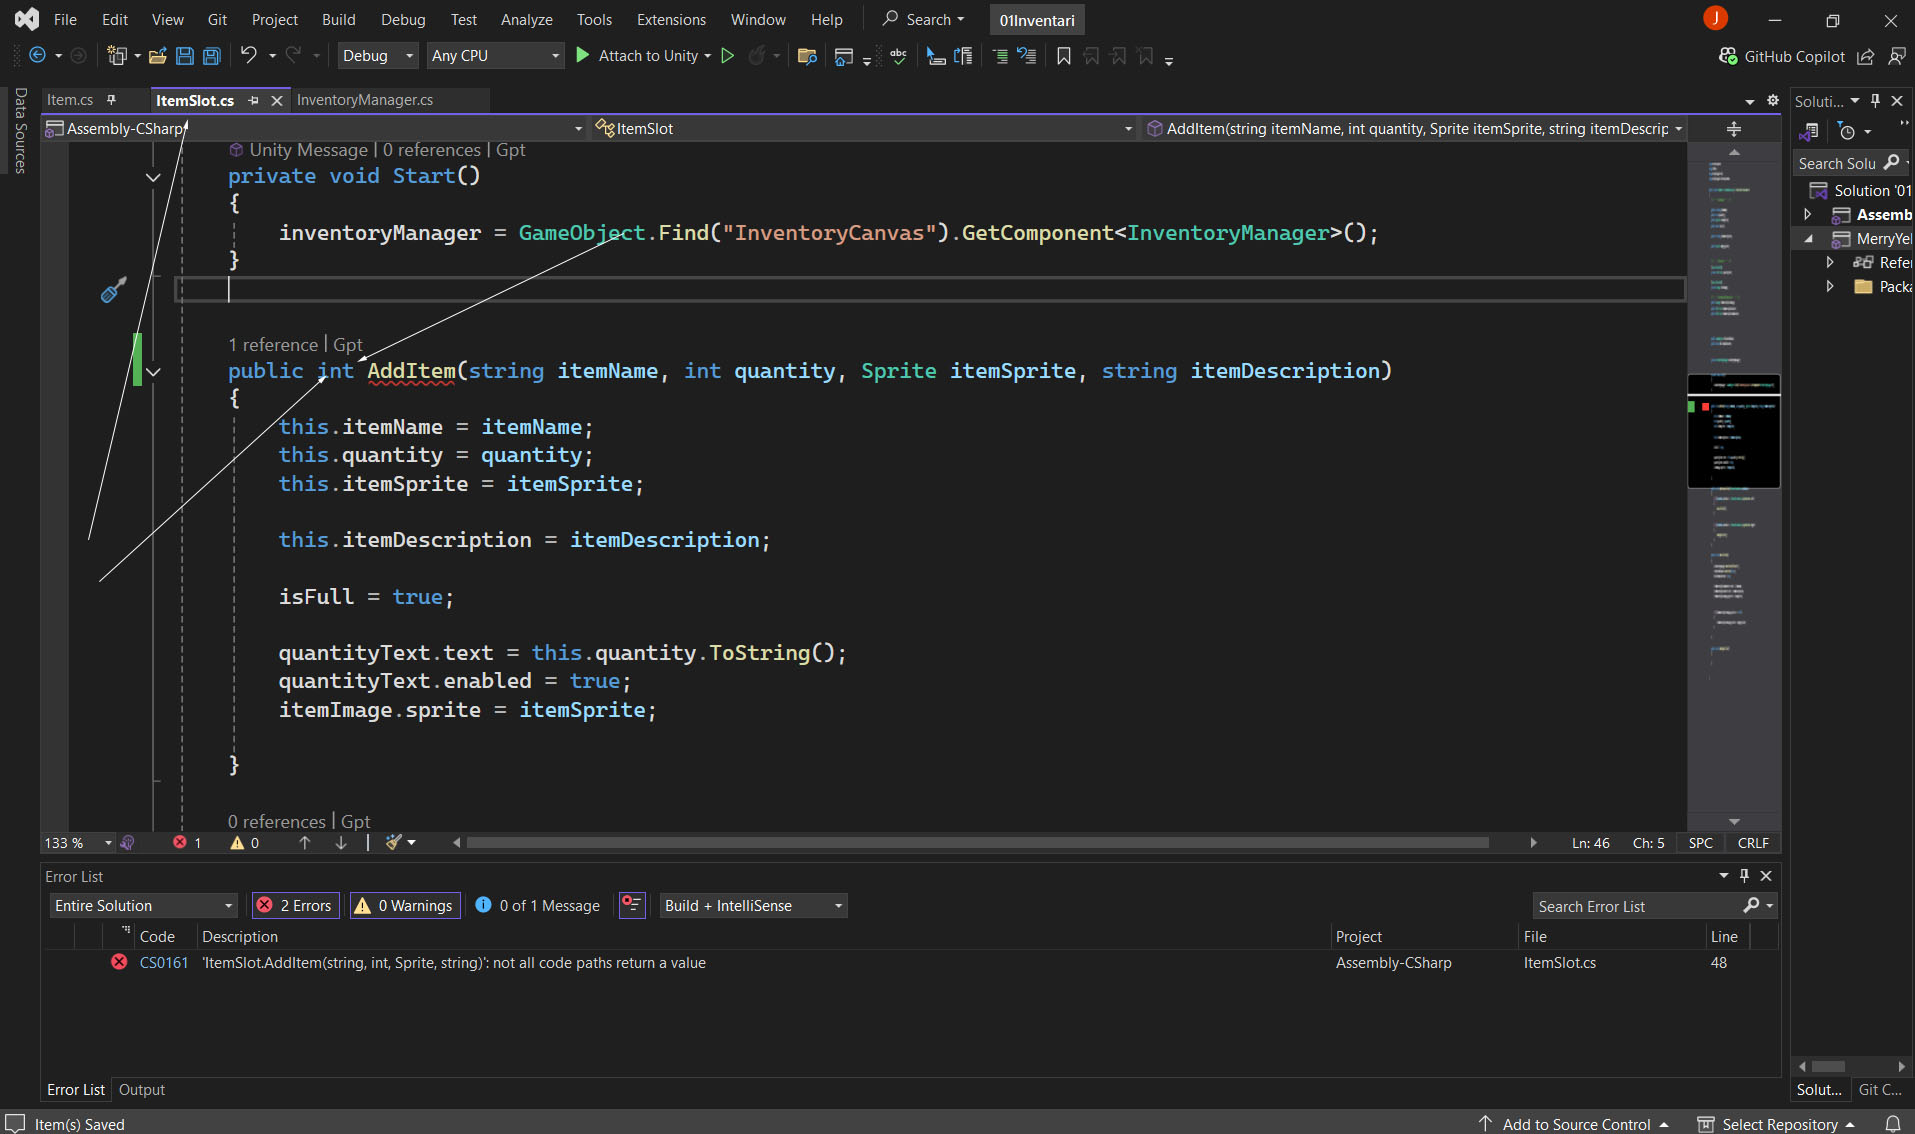Toggle the 0 of 1 Message filter

pos(538,905)
